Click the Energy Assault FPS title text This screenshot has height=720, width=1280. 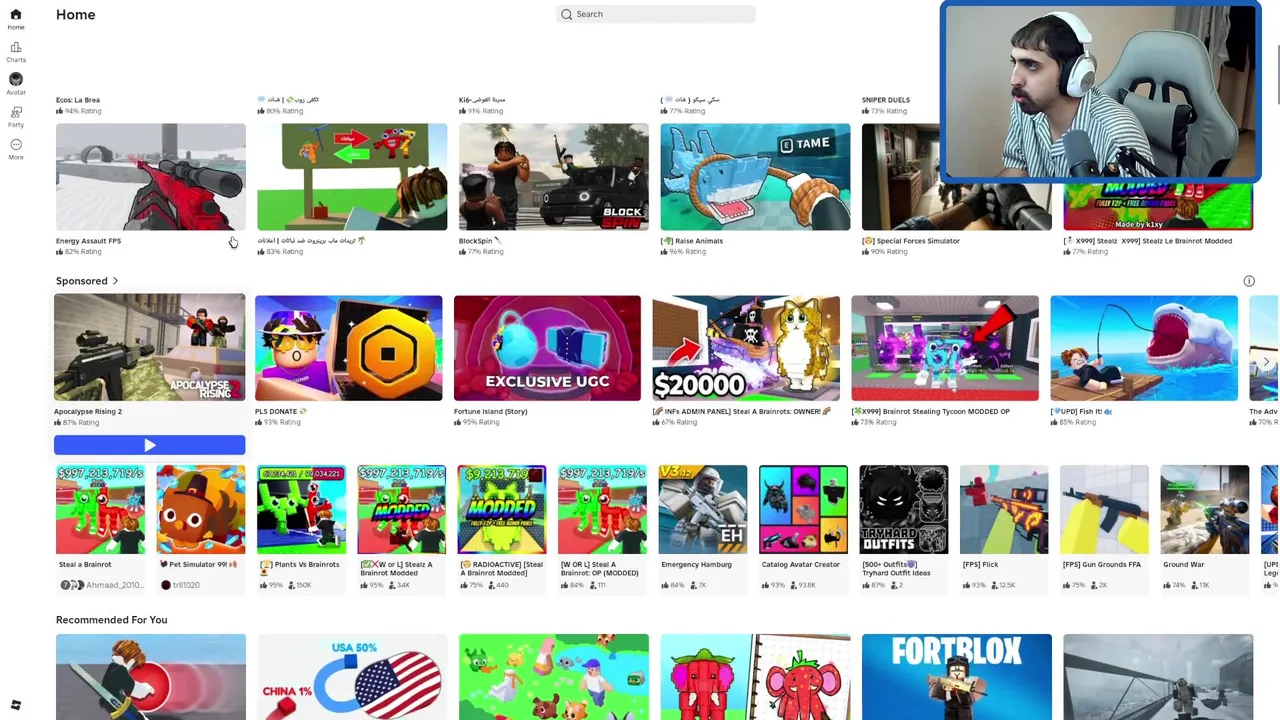click(x=88, y=241)
